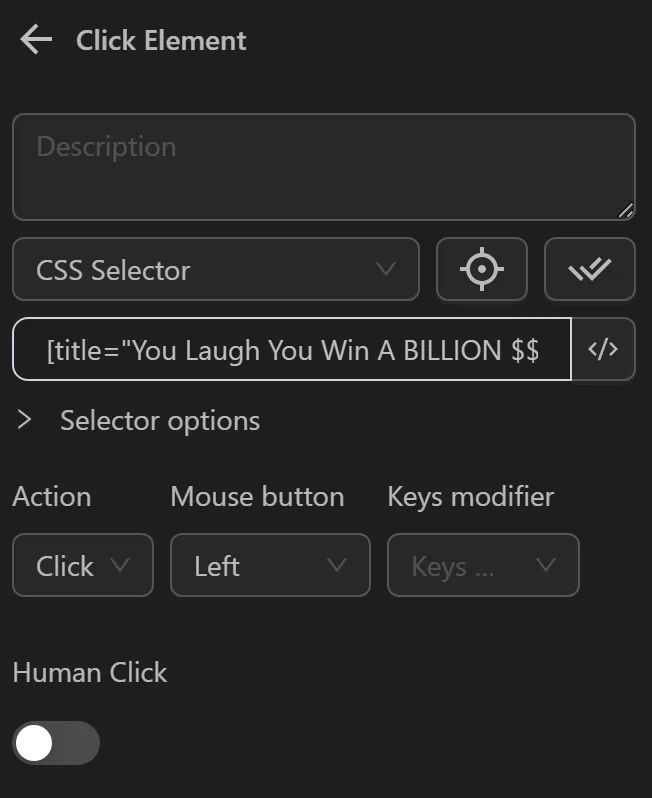Enable the Human Click switch

(x=56, y=743)
